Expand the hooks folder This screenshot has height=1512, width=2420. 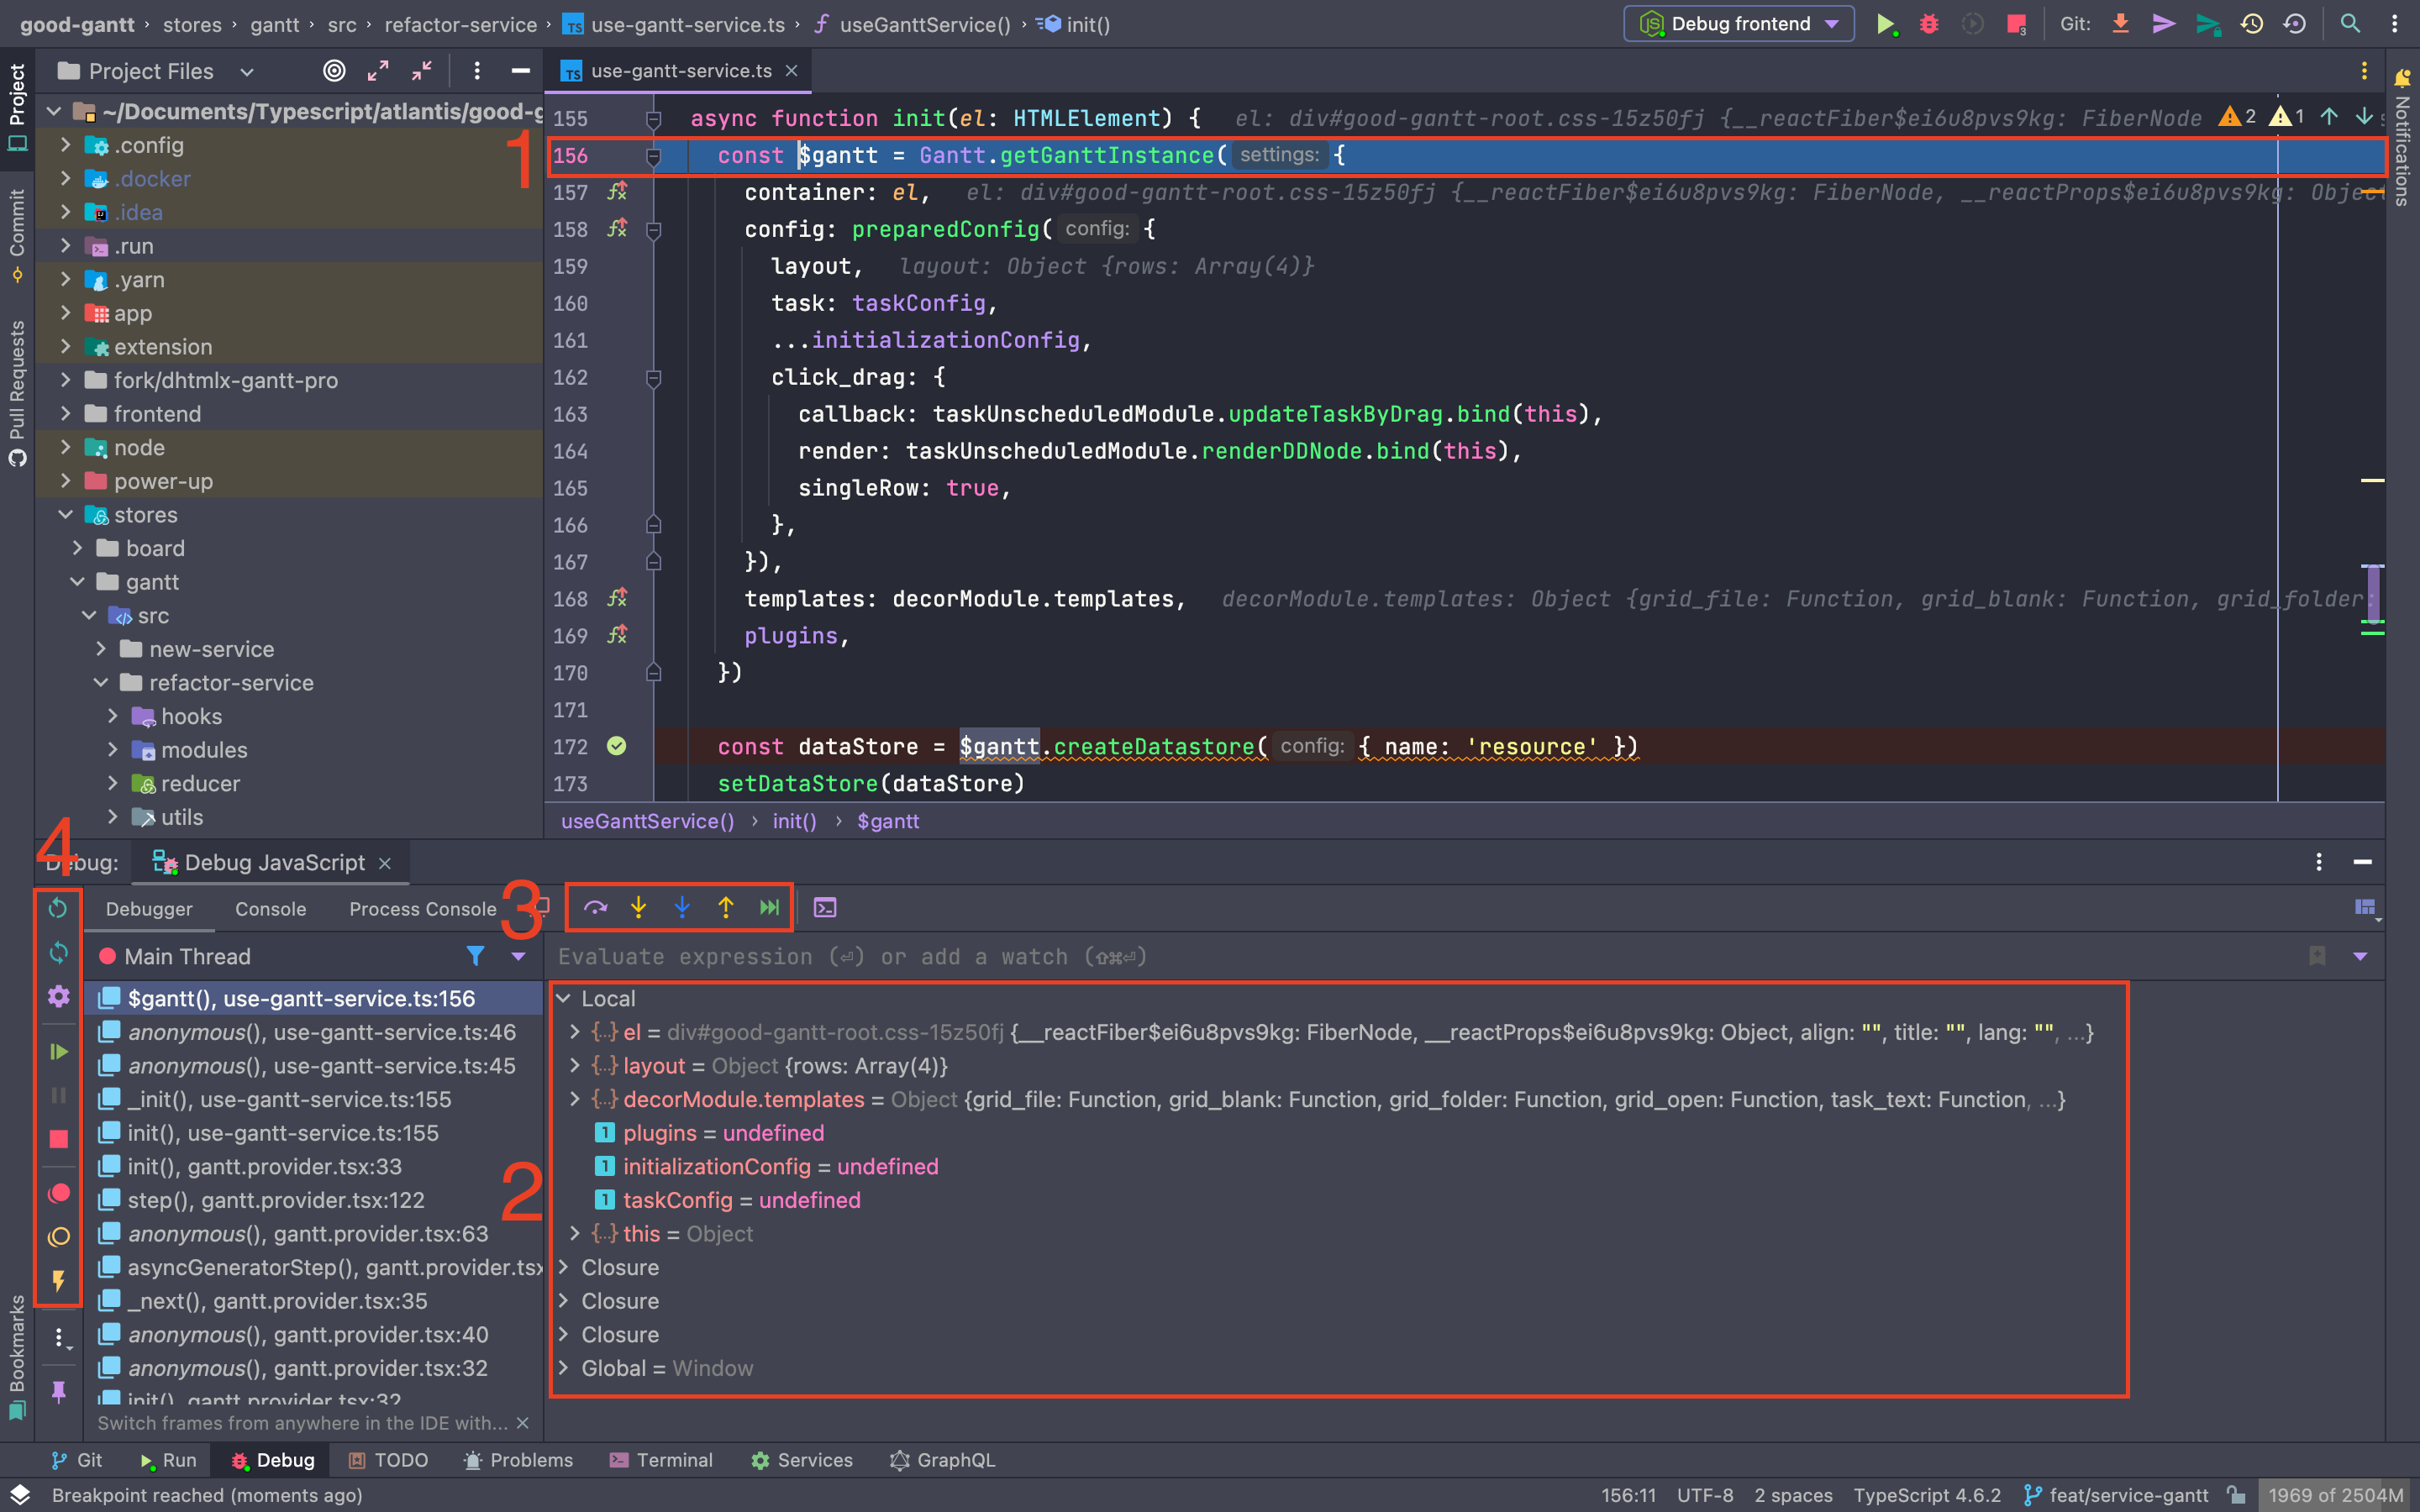point(112,716)
